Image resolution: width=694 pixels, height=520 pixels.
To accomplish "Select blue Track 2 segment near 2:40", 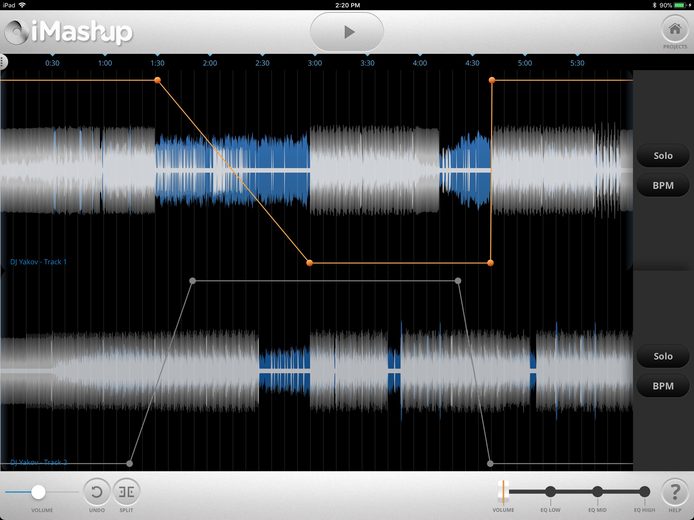I will pyautogui.click(x=284, y=371).
